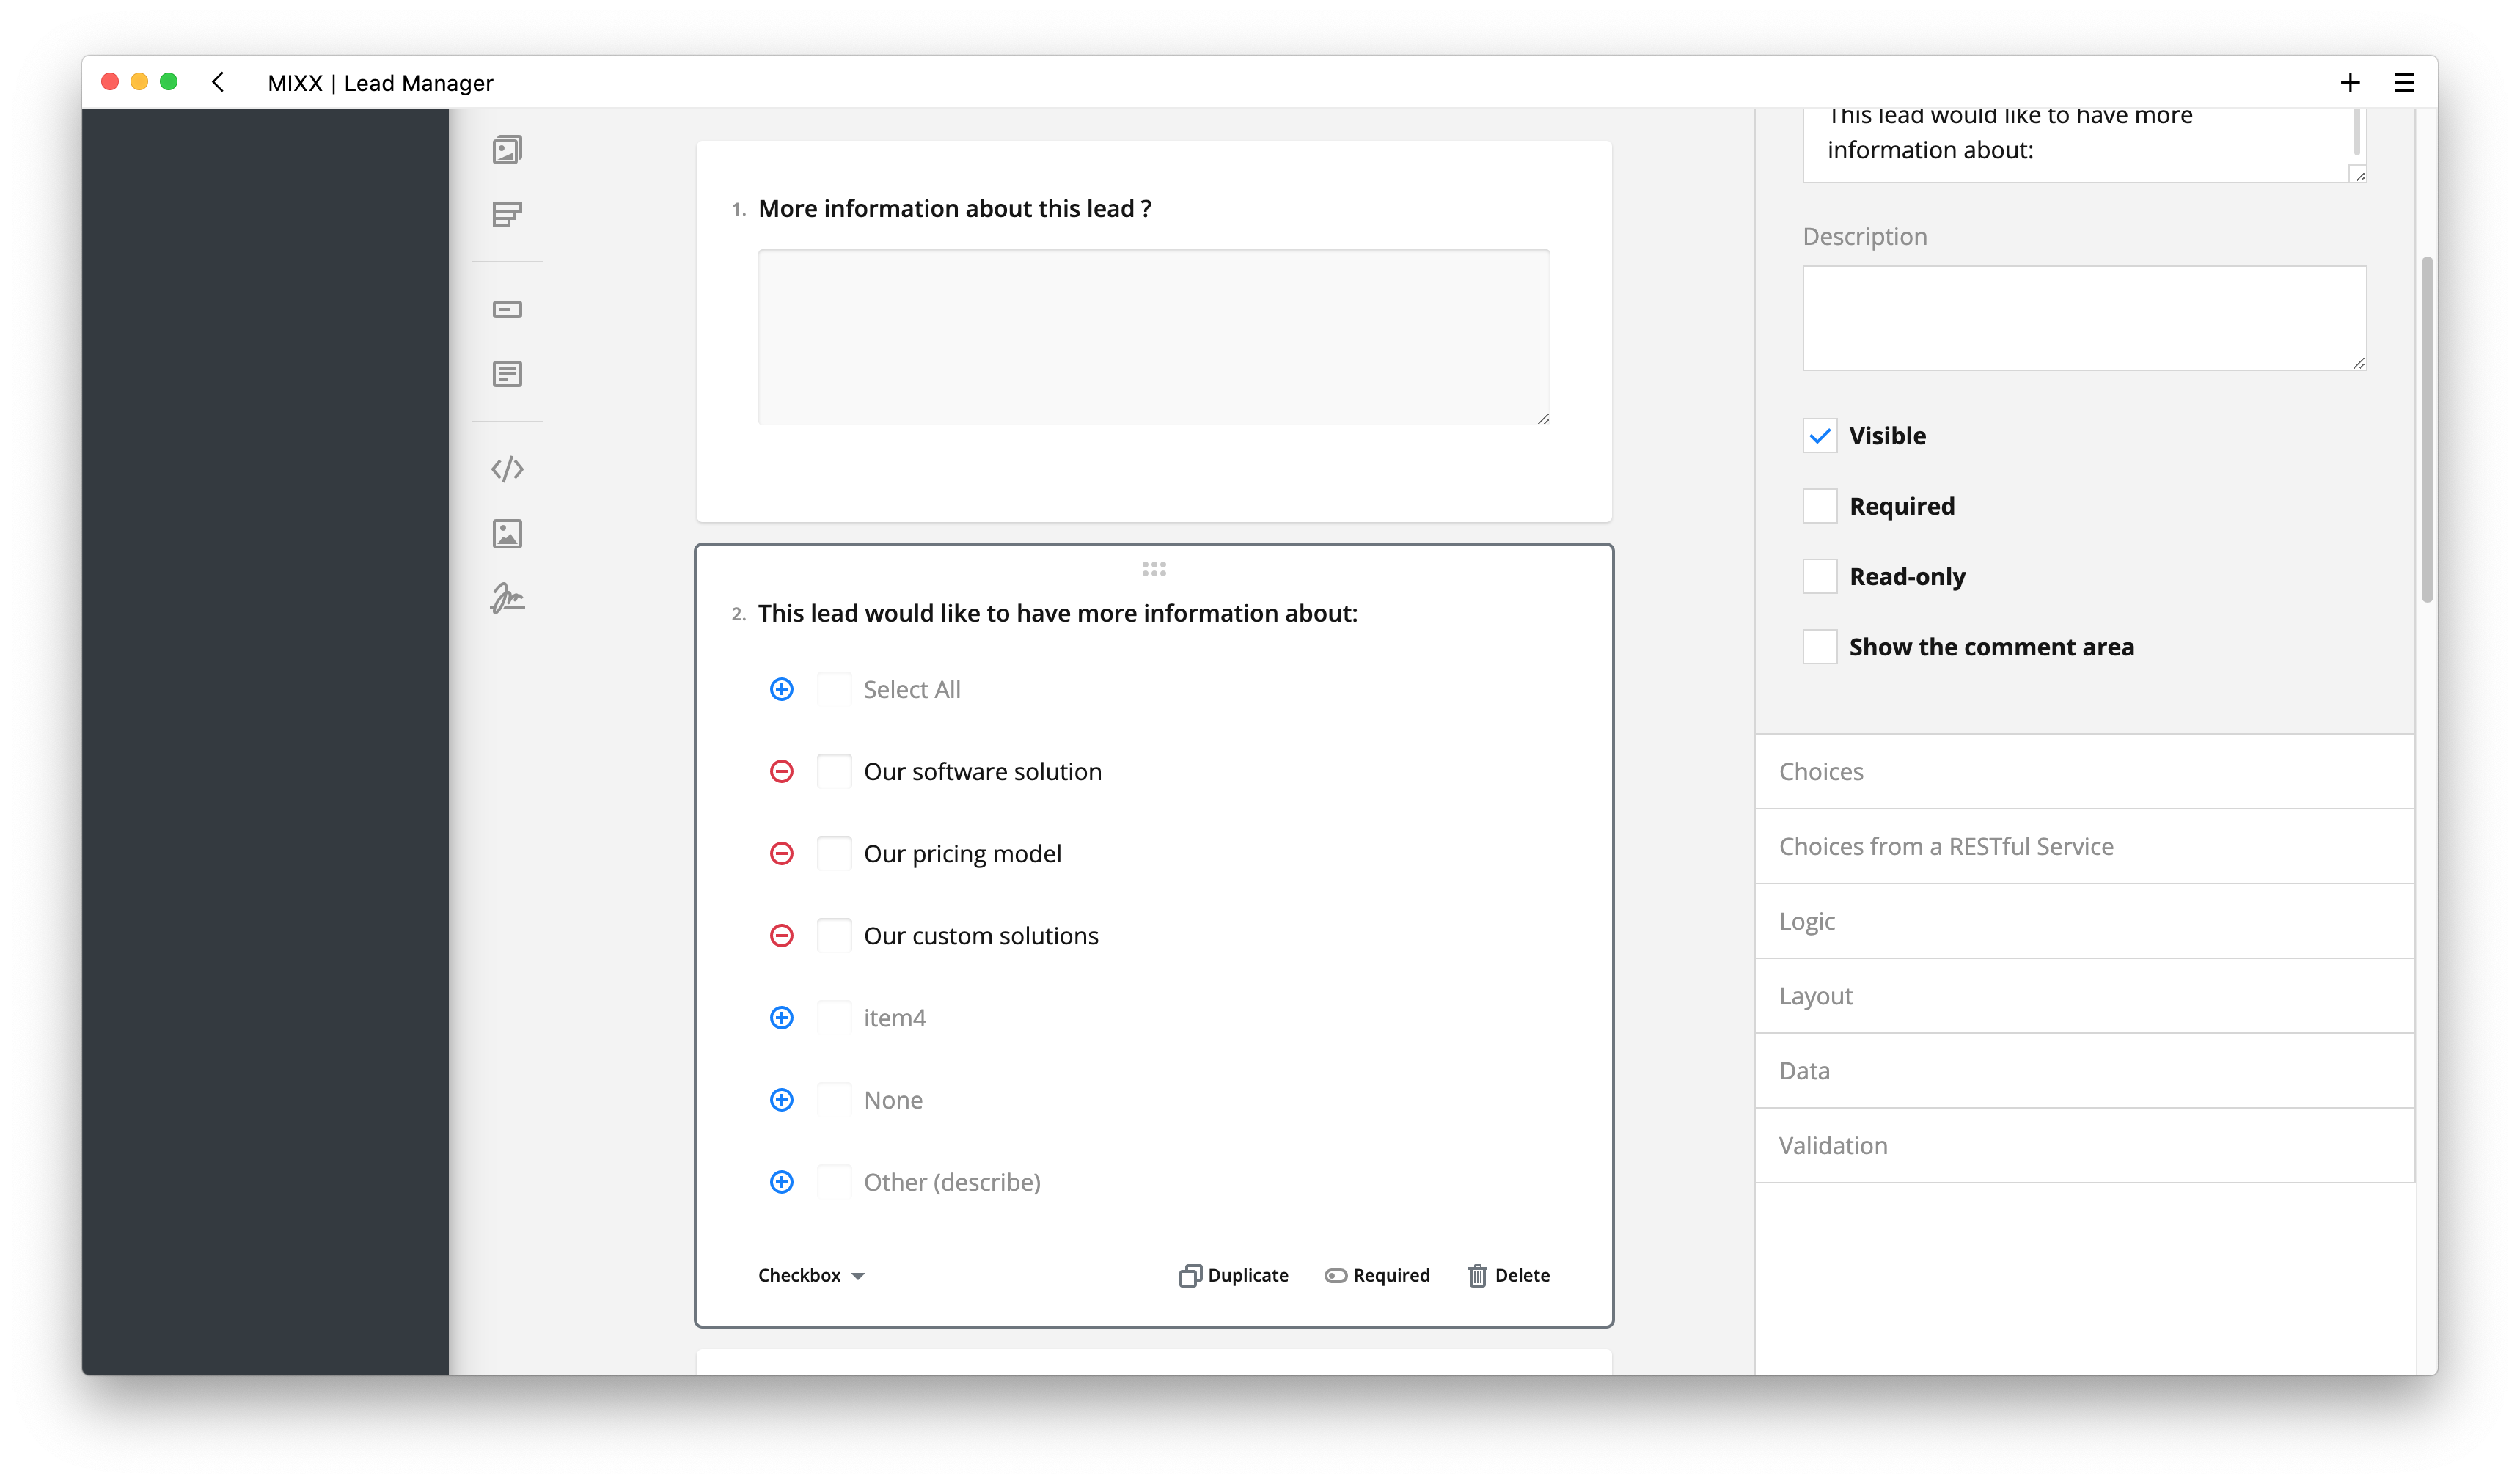Select the HTML code toolbox icon
The image size is (2520, 1484).
pos(507,469)
